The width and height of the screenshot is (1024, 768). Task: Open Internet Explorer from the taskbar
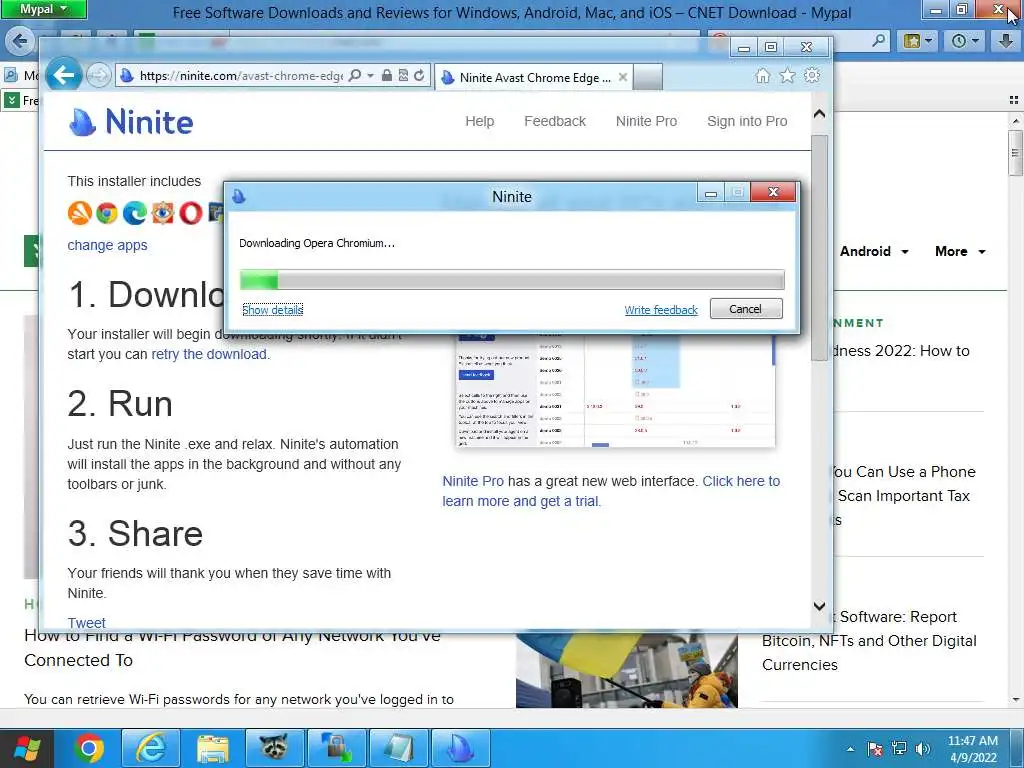coord(151,748)
